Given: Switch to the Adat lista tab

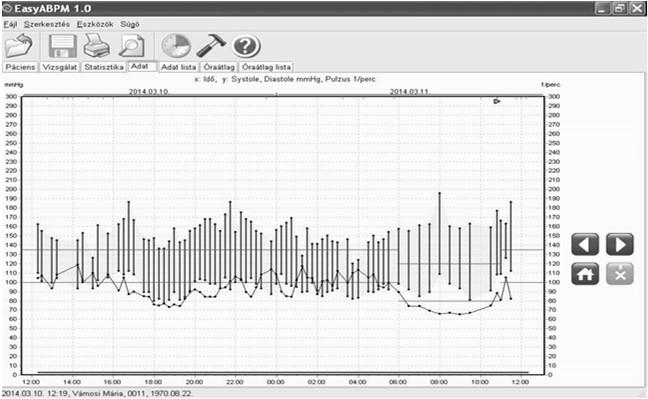Looking at the screenshot, I should click(x=179, y=67).
